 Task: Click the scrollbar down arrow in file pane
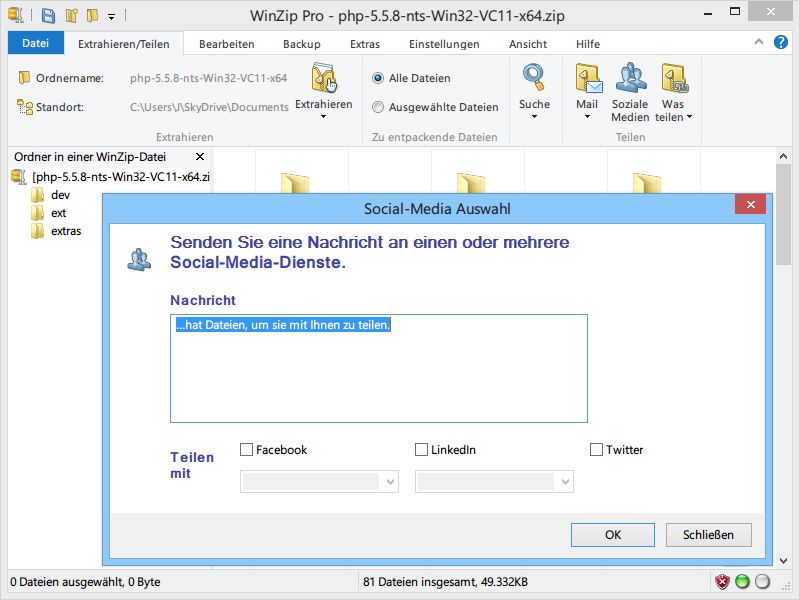(783, 561)
